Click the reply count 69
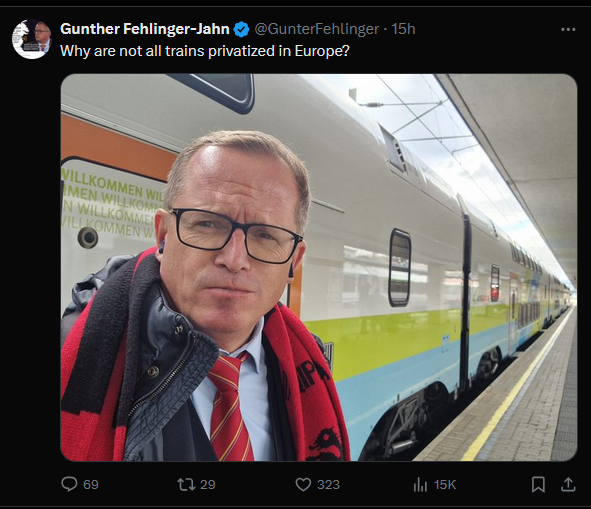 point(90,484)
